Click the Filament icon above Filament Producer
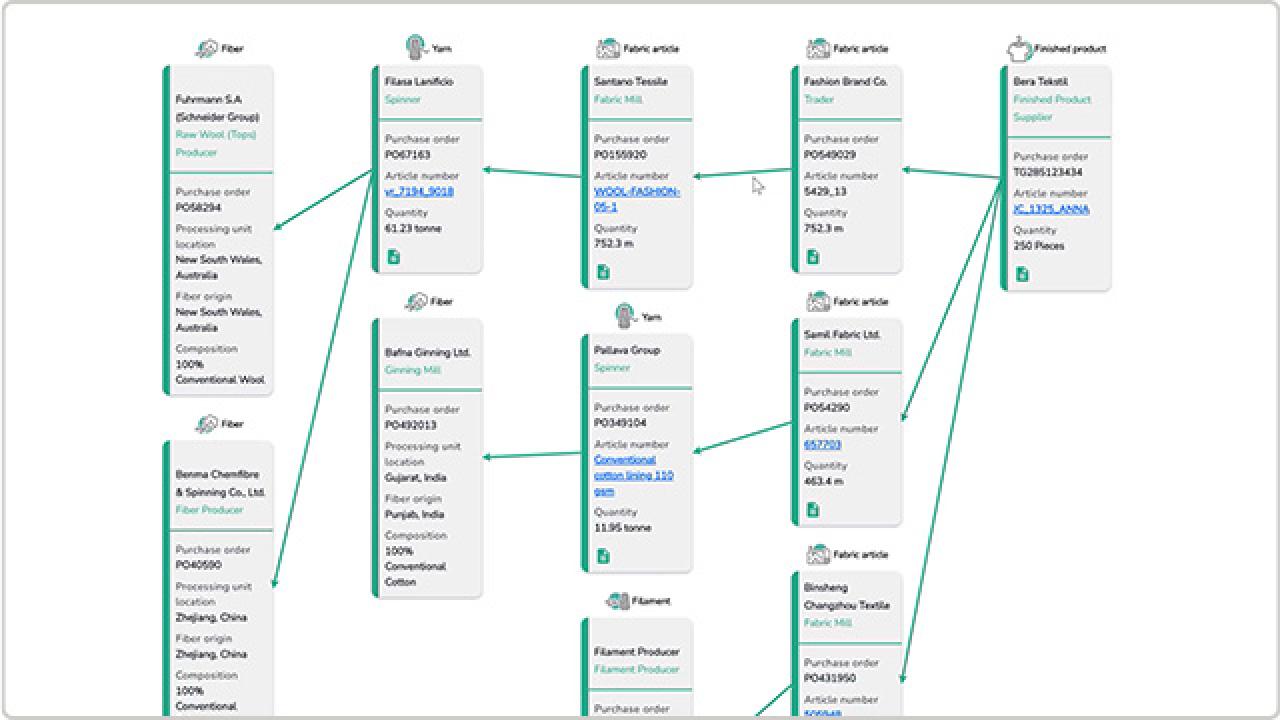 click(x=617, y=601)
